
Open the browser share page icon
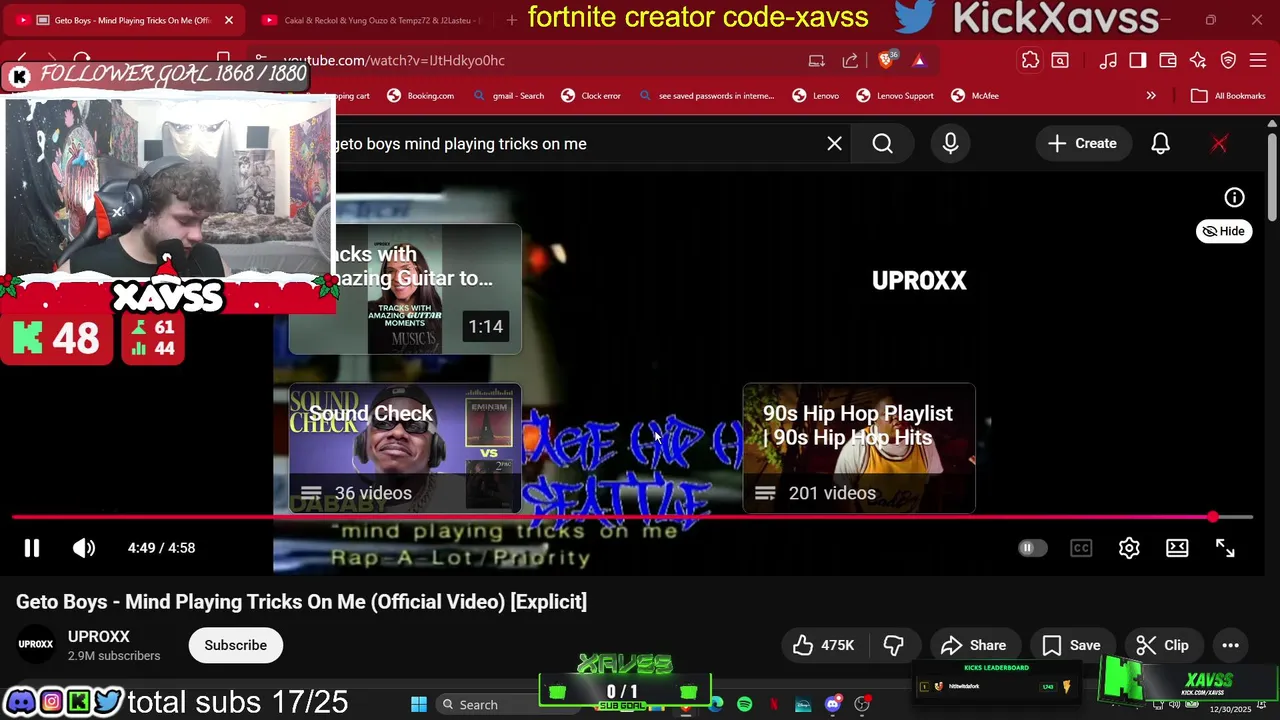coord(850,60)
